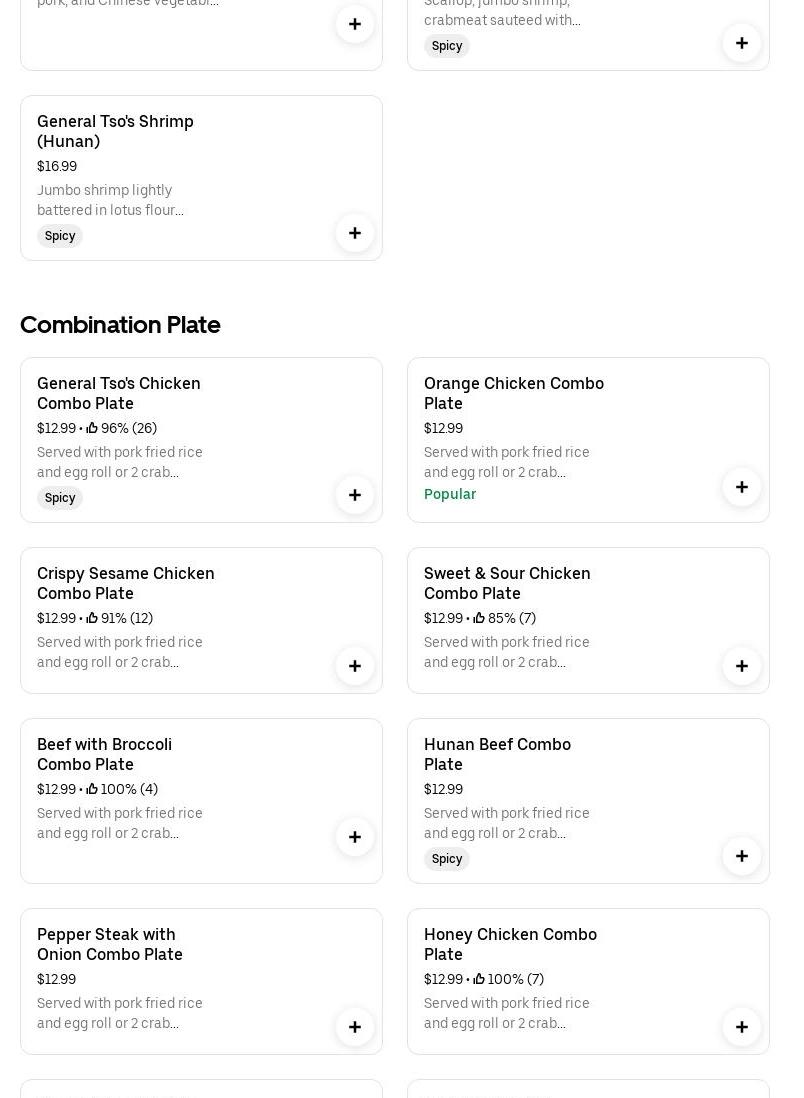Open Orange Chicken Combo Plate details

[x=513, y=393]
